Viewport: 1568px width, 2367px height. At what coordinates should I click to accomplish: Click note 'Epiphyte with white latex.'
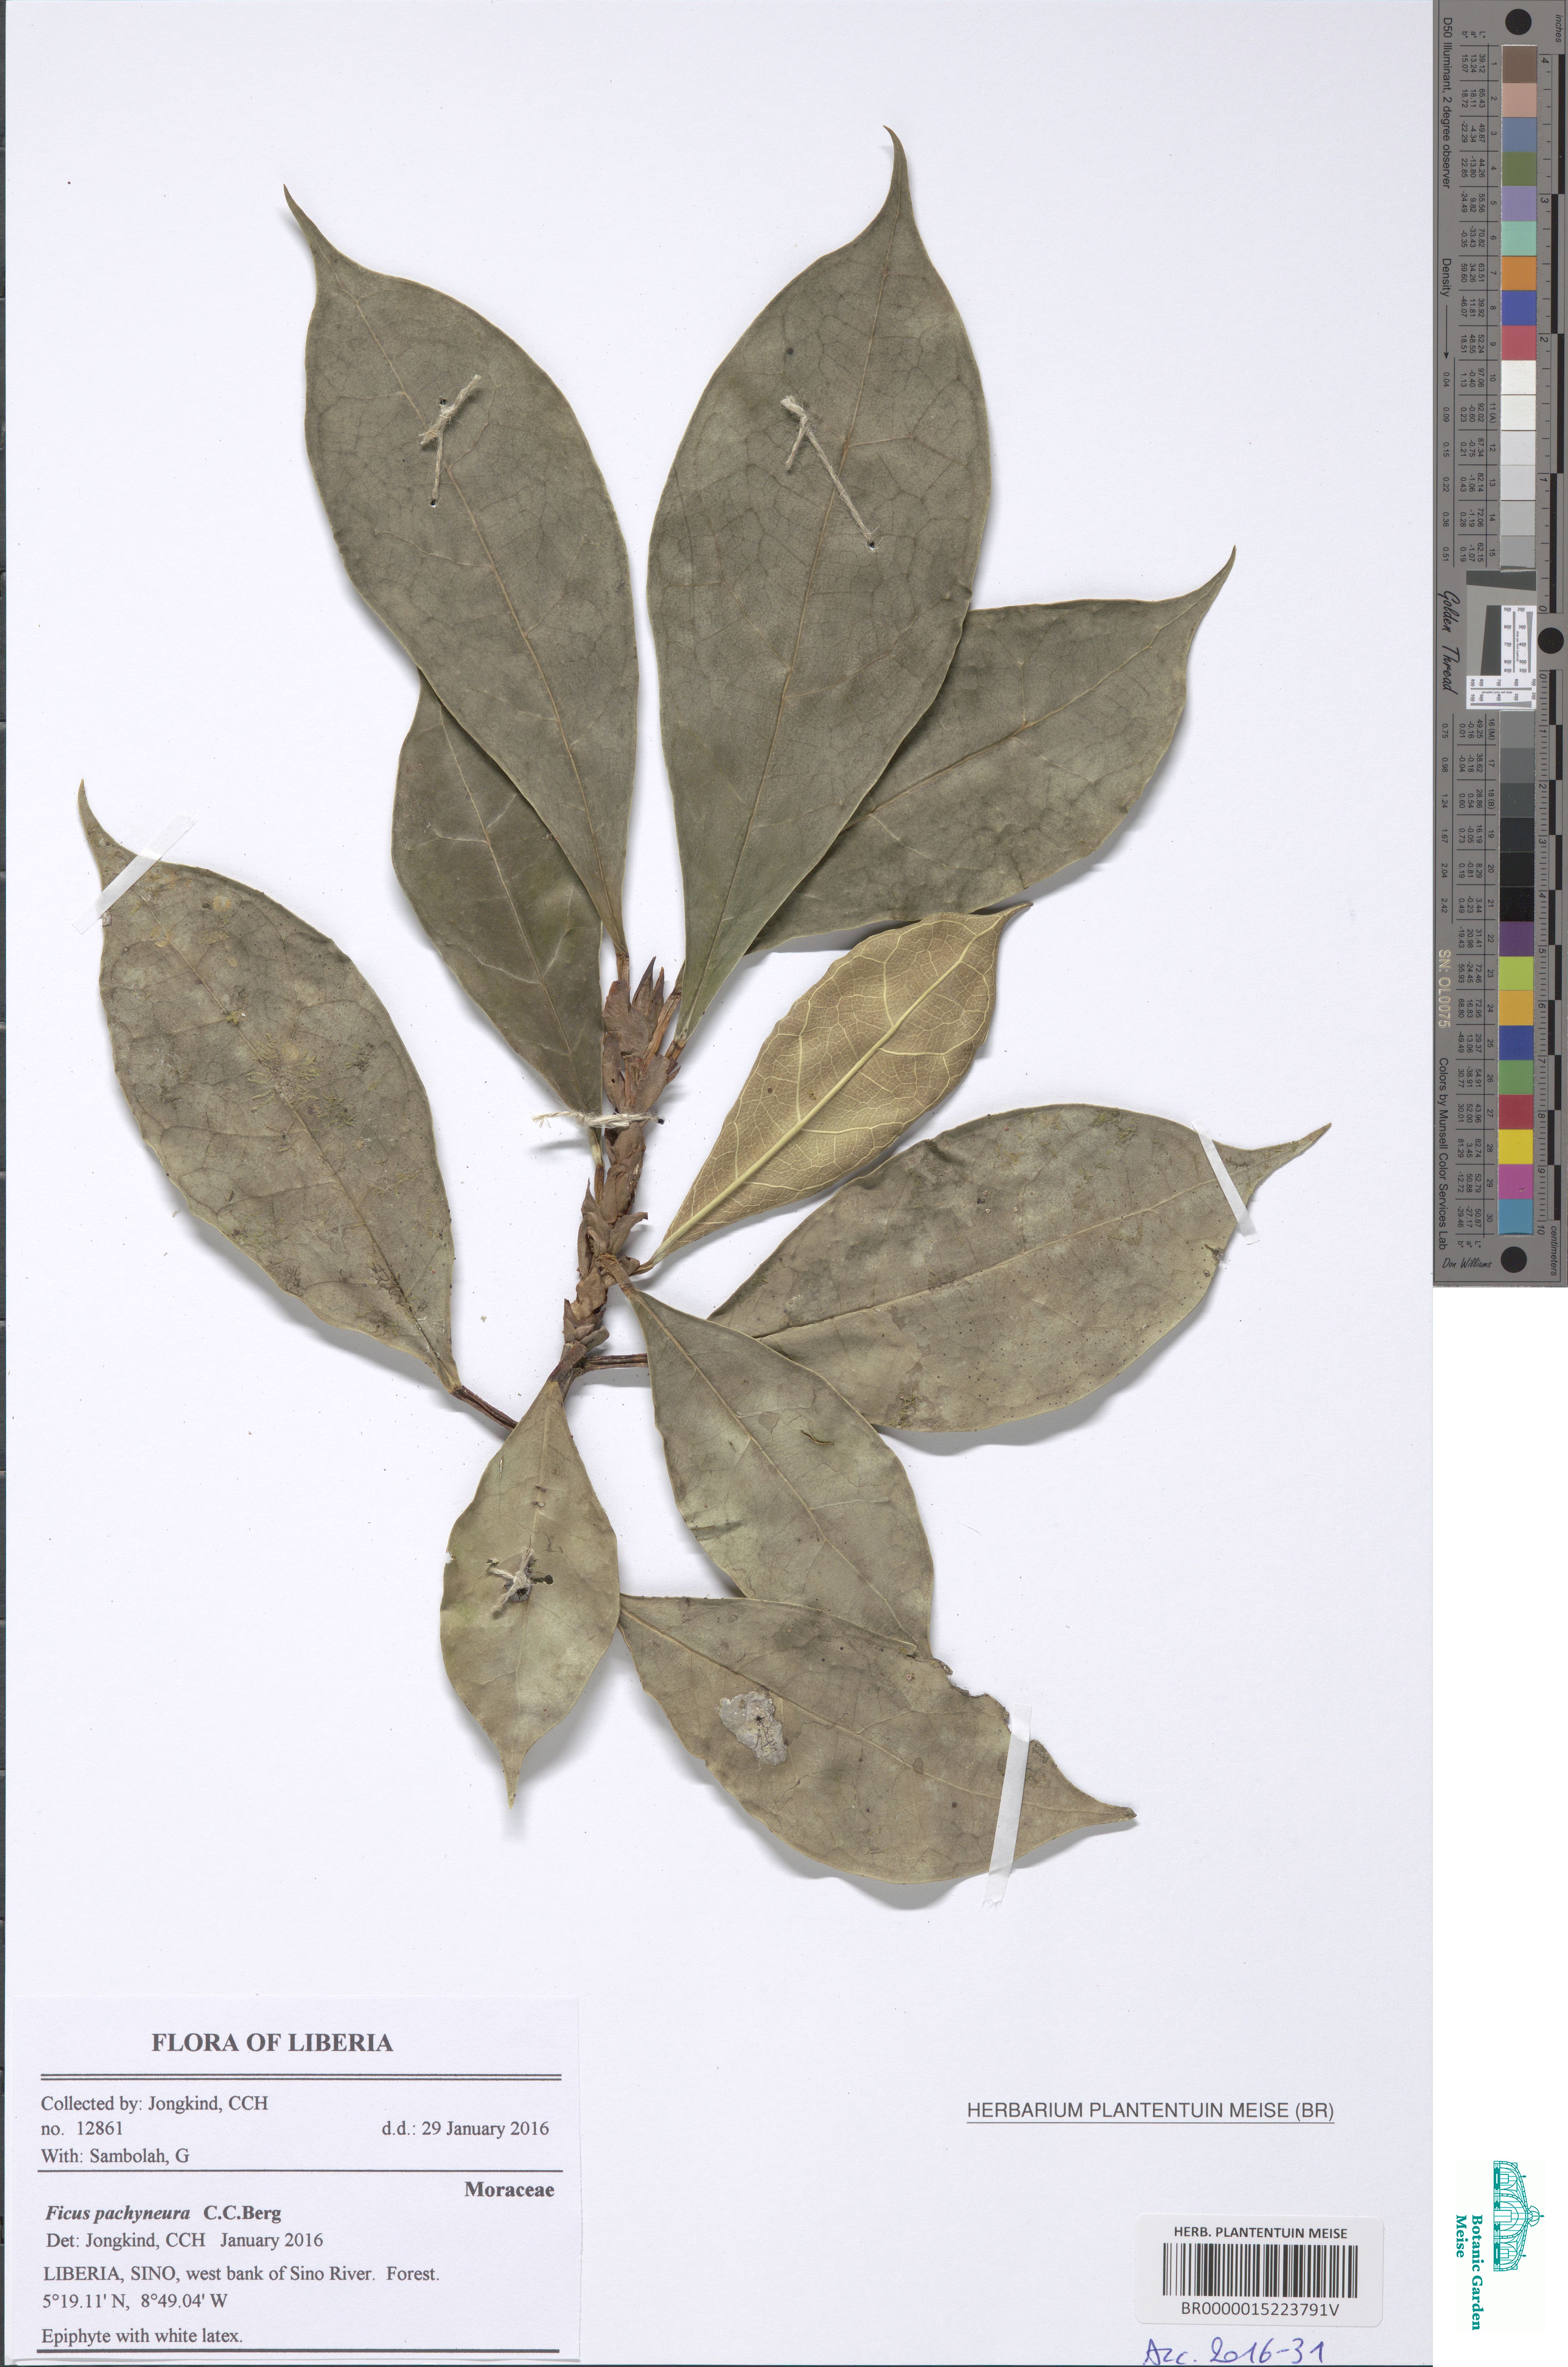[x=142, y=2336]
